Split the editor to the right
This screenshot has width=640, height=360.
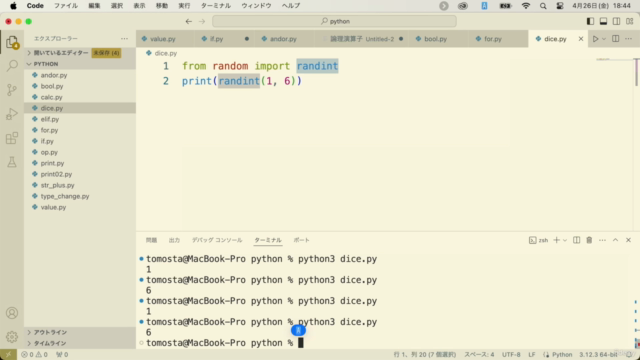coord(616,39)
